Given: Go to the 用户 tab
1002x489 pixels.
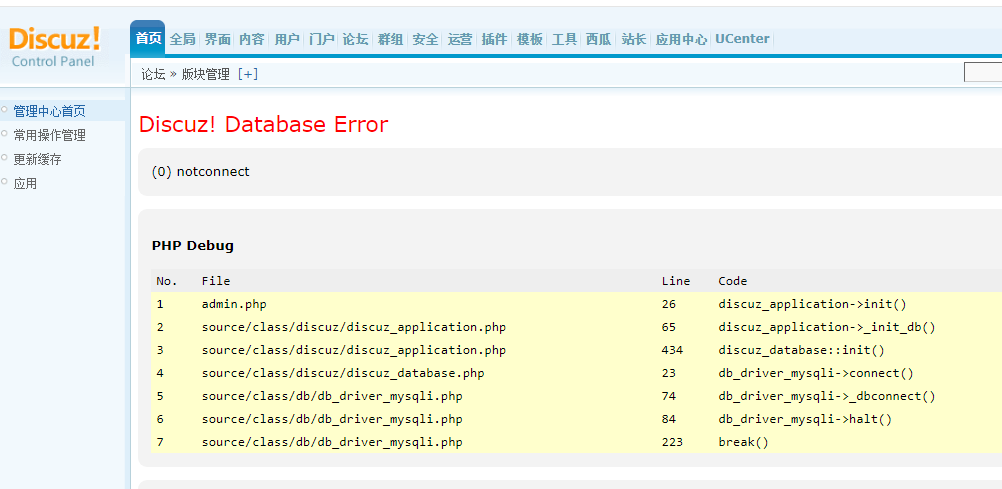Looking at the screenshot, I should (287, 39).
